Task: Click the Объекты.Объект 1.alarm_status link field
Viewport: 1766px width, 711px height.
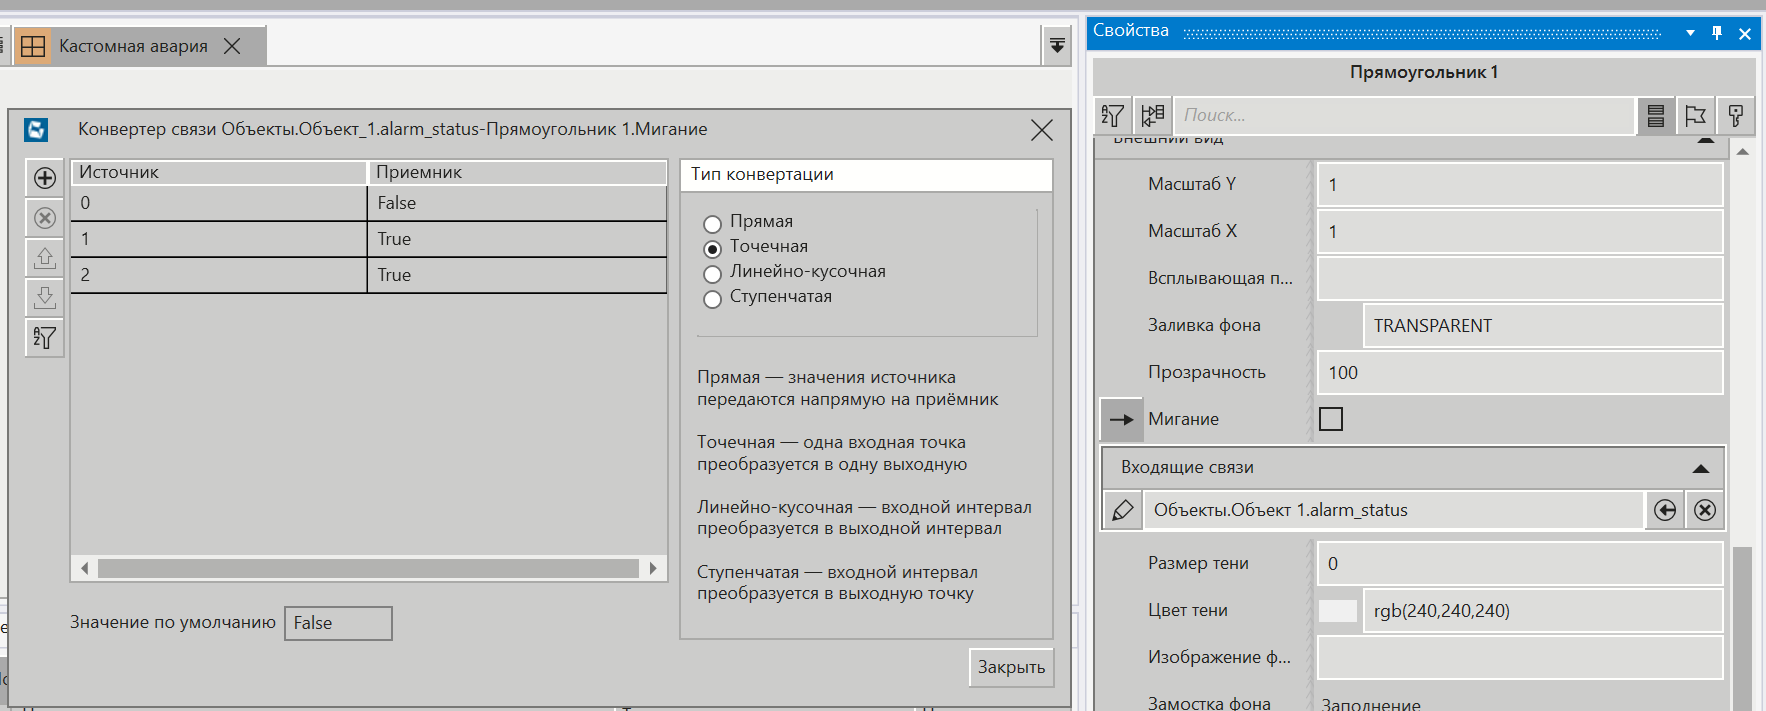Action: click(1394, 510)
